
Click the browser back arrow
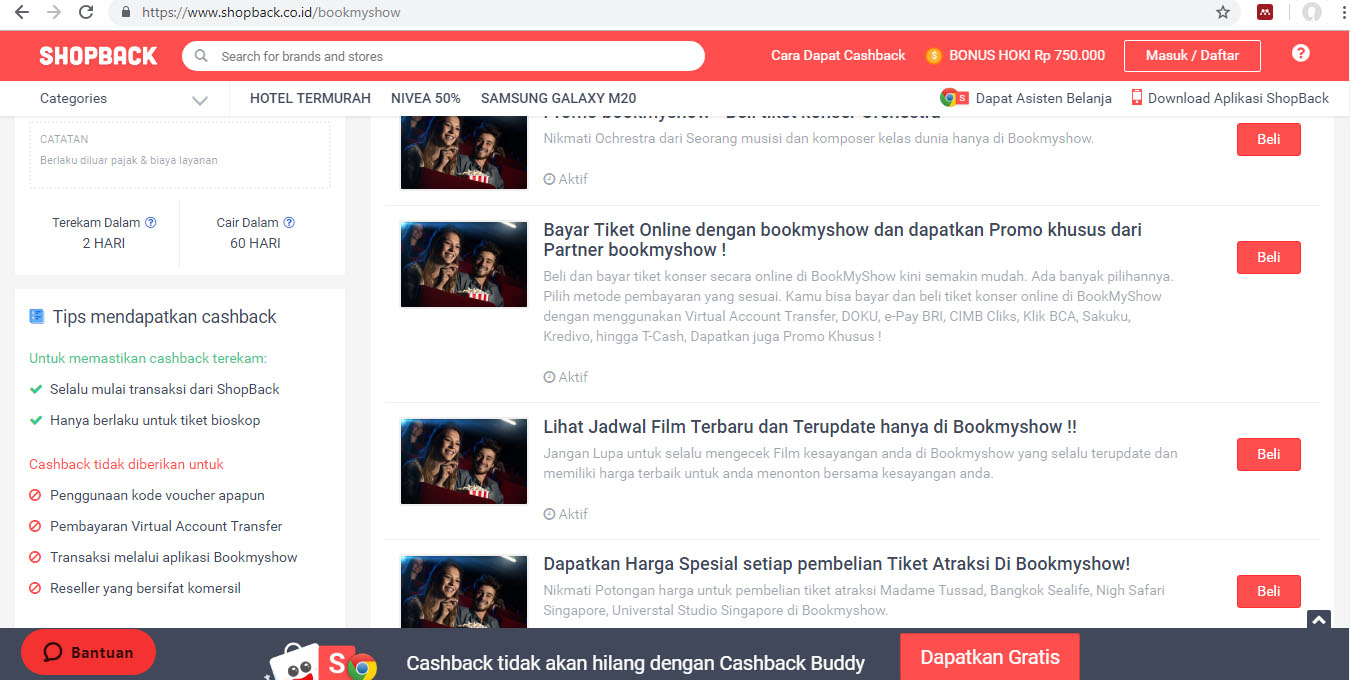(21, 12)
